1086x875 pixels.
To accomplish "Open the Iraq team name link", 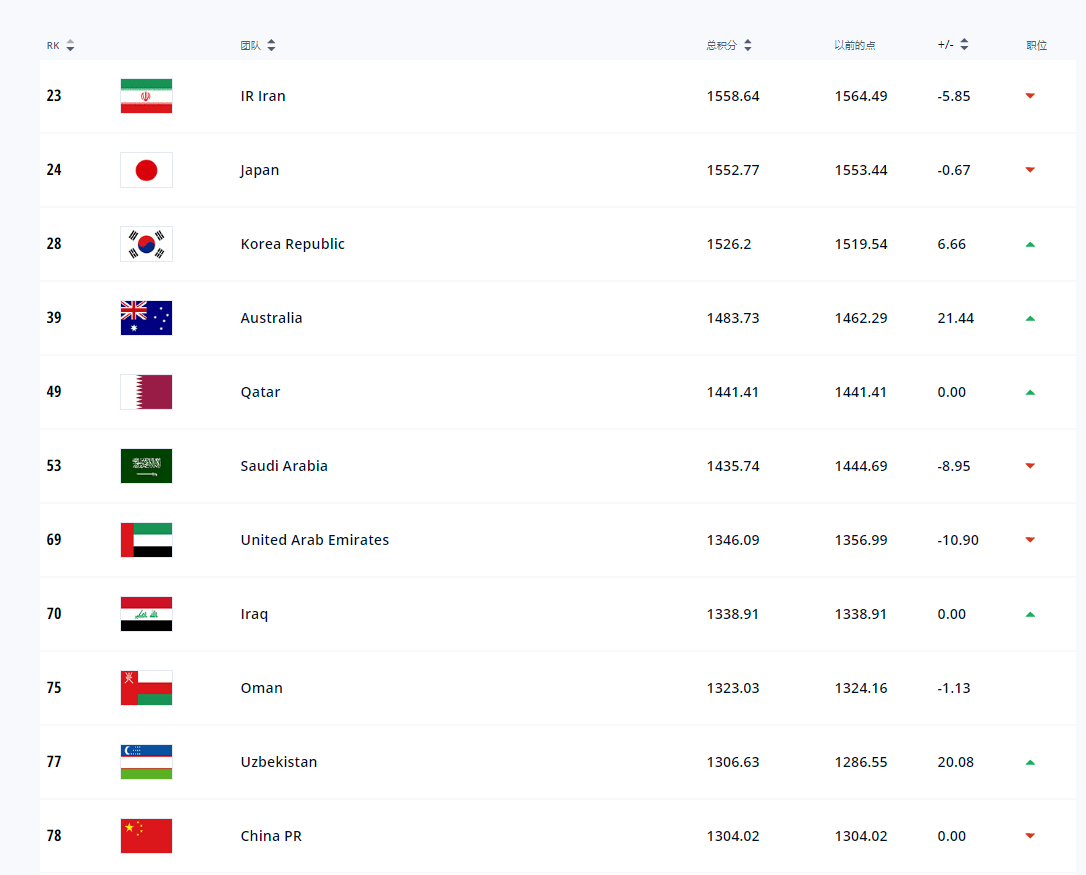I will click(x=254, y=614).
